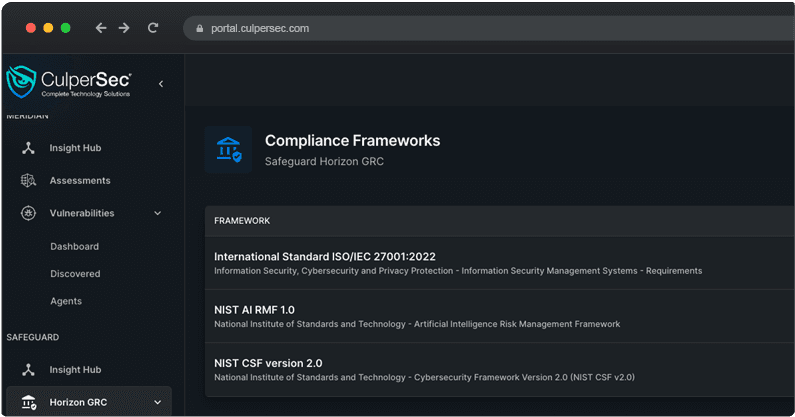
Task: Click the green maximize window button
Action: click(65, 28)
